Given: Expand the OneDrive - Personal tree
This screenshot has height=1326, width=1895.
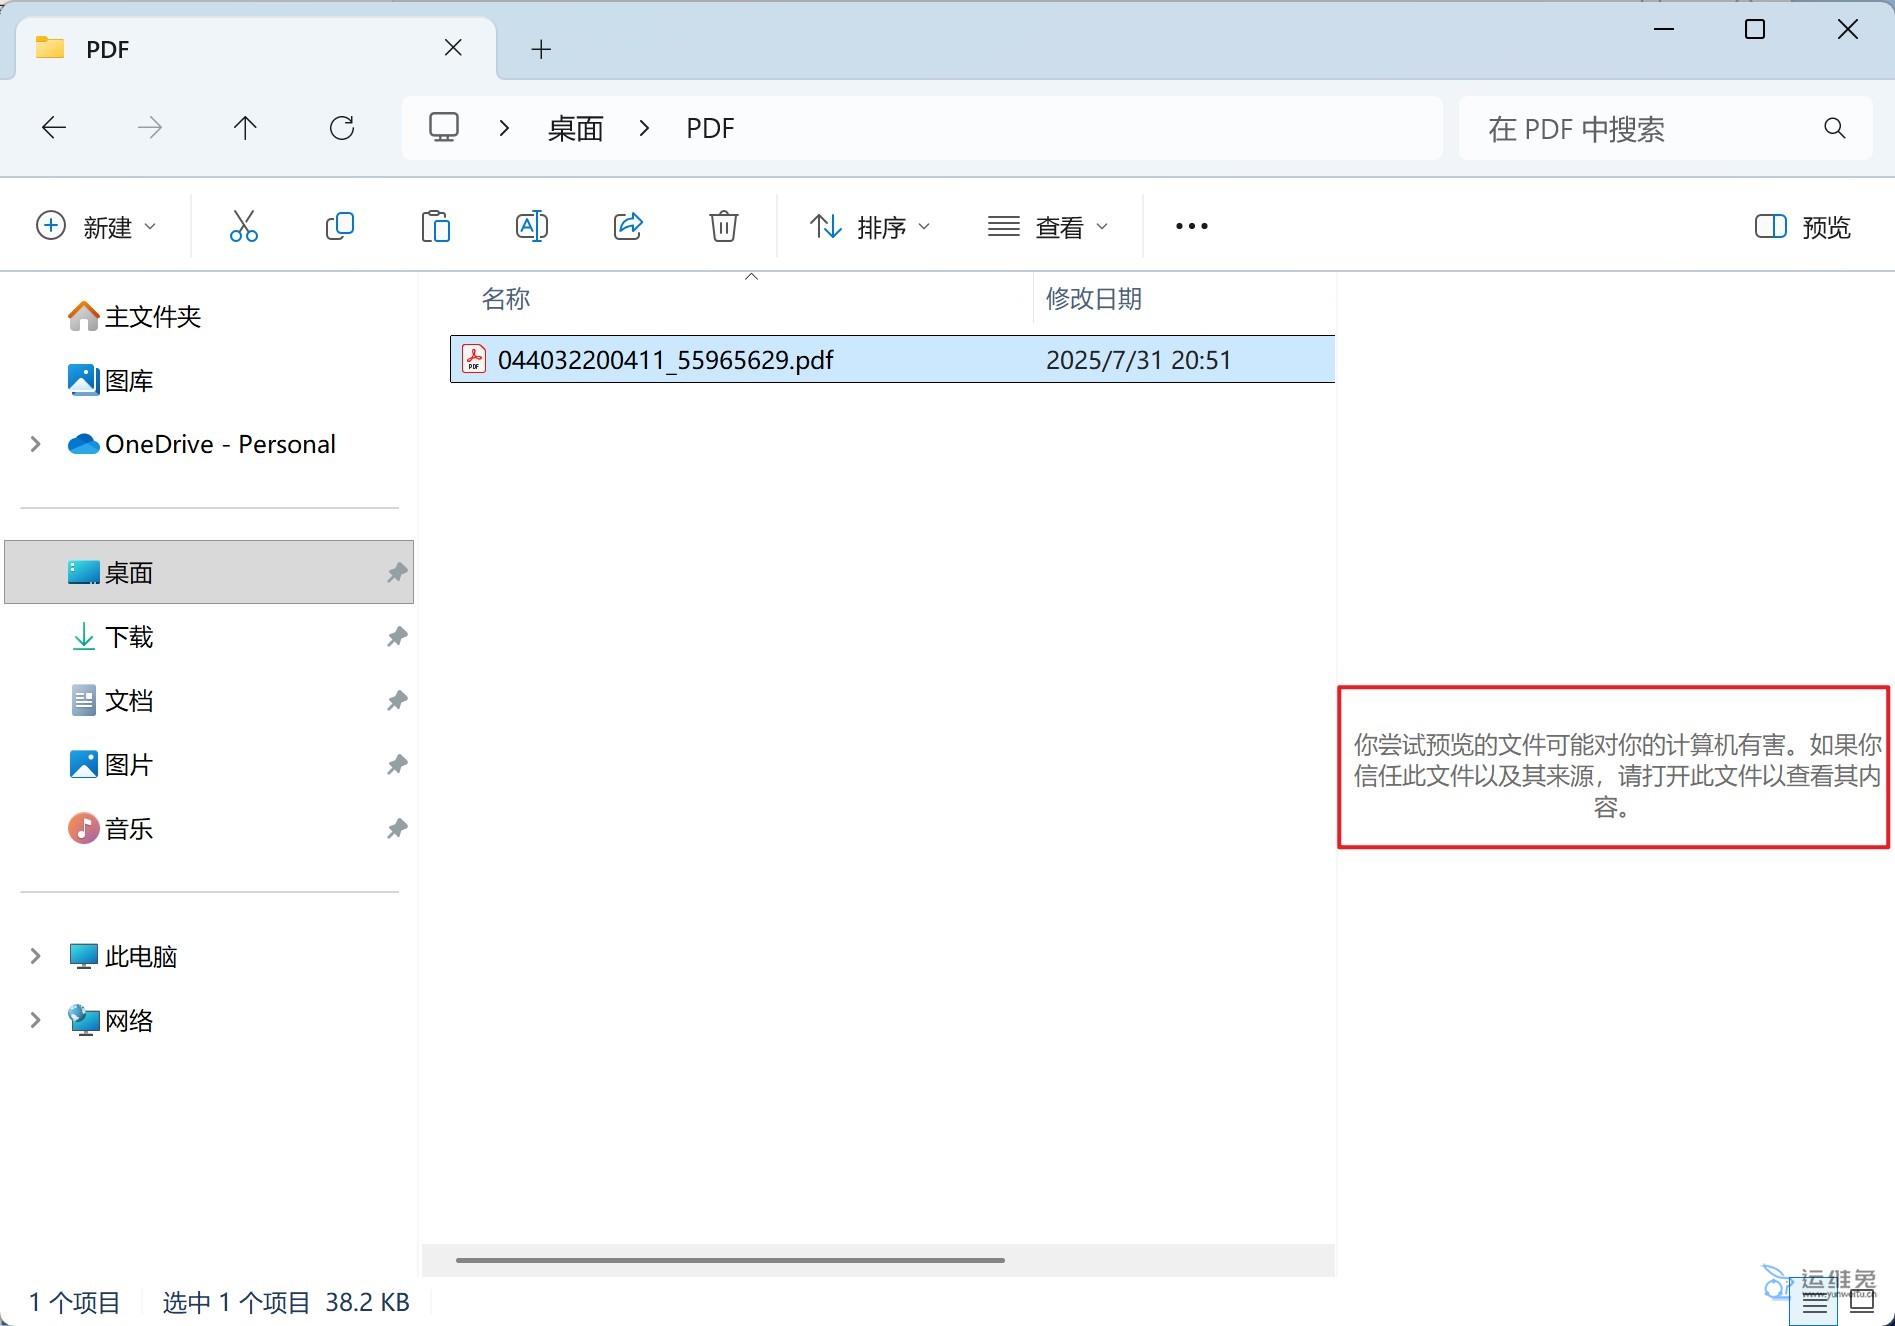Looking at the screenshot, I should 35,444.
